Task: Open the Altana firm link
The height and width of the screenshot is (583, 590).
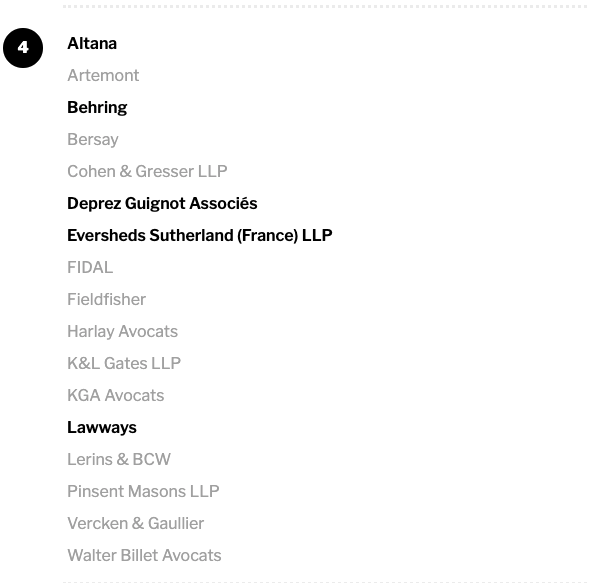Action: coord(92,44)
